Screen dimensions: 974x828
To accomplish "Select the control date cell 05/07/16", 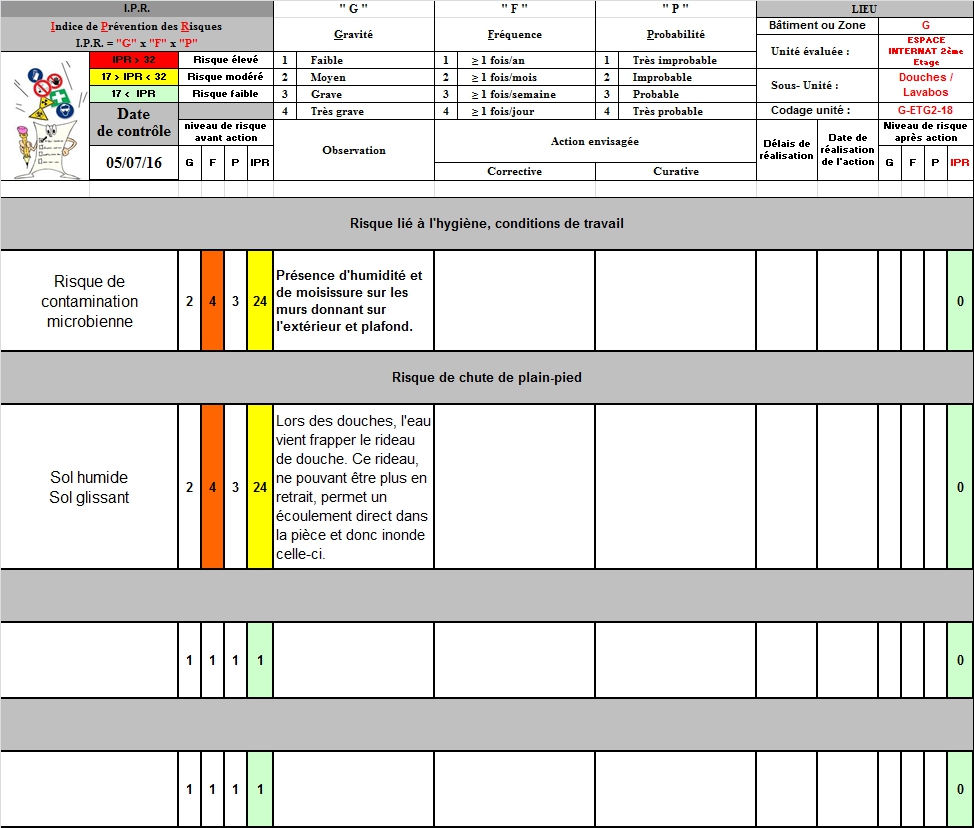I will tap(133, 163).
